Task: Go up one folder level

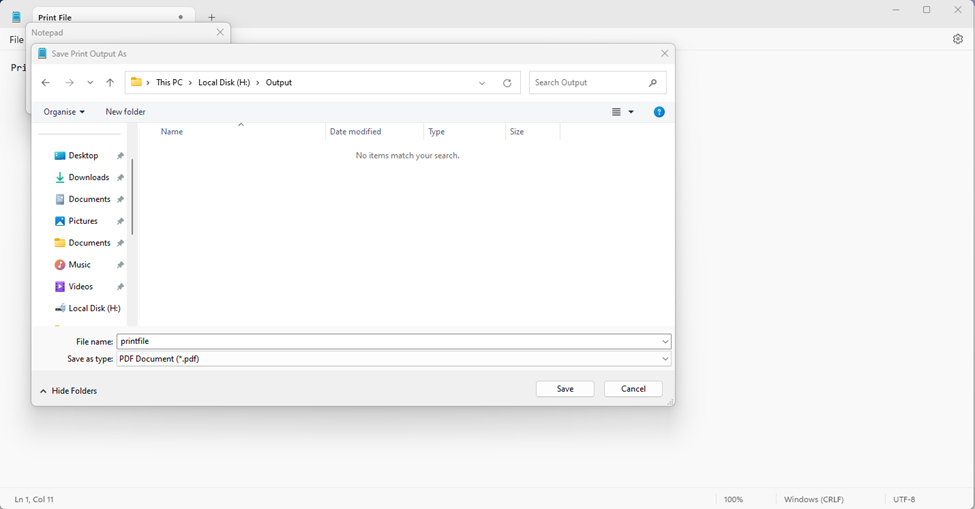Action: click(x=110, y=83)
